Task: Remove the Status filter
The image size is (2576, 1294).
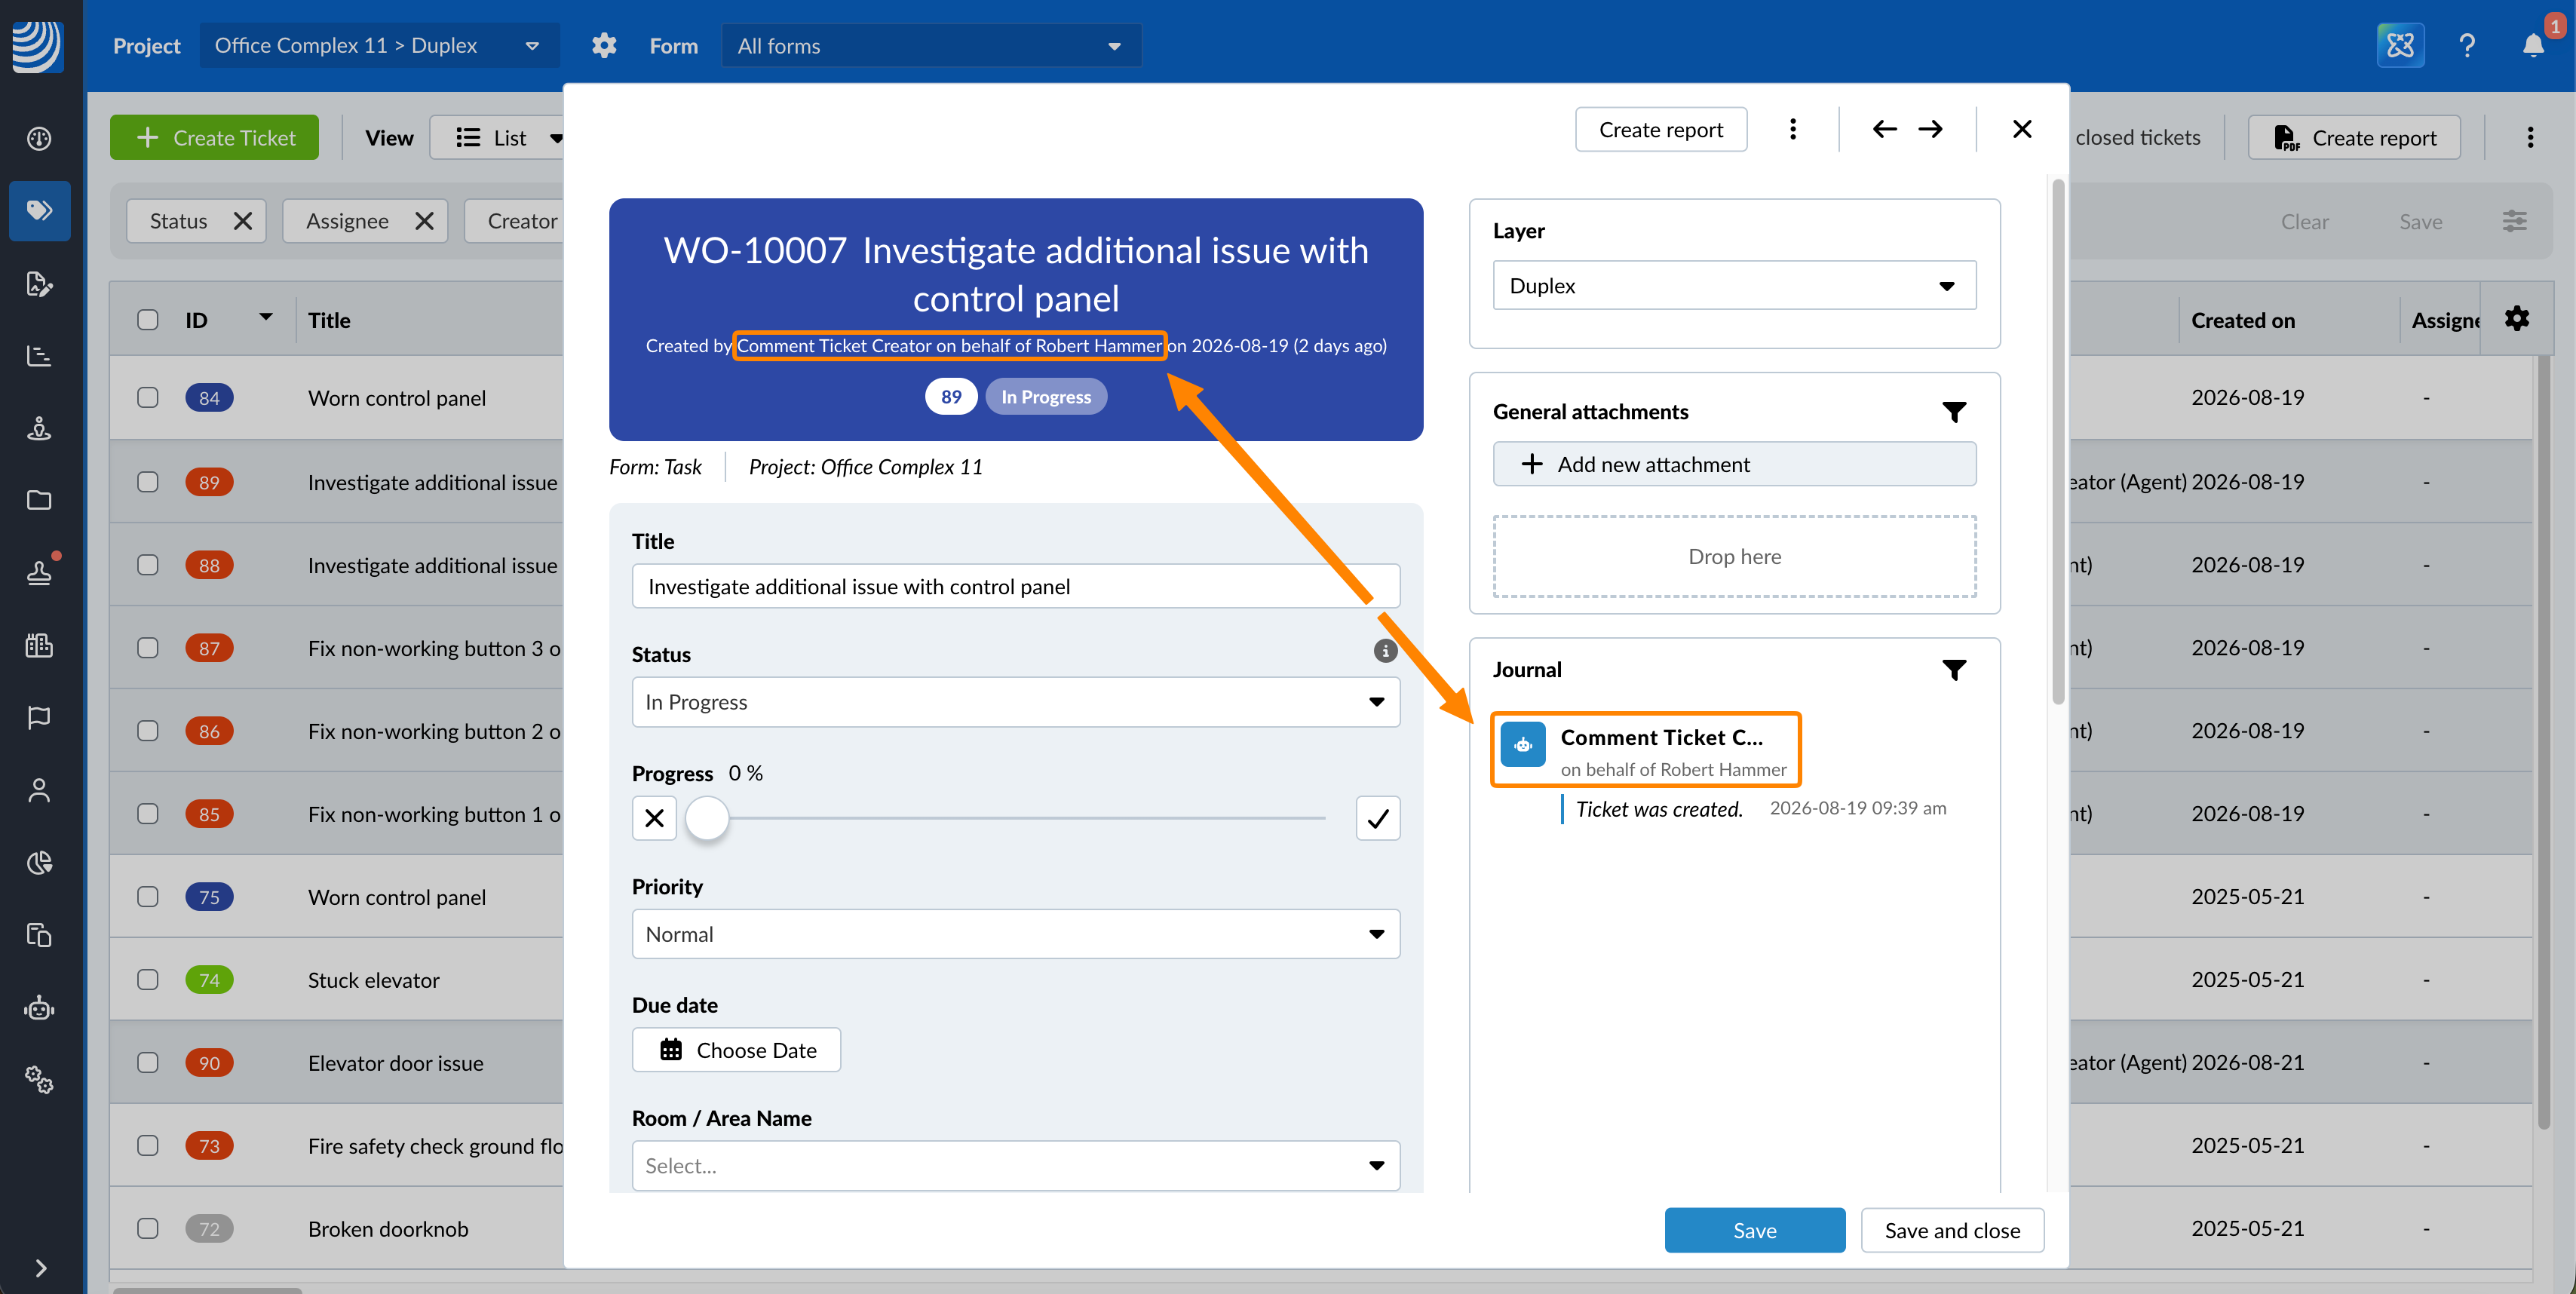Action: 242,221
